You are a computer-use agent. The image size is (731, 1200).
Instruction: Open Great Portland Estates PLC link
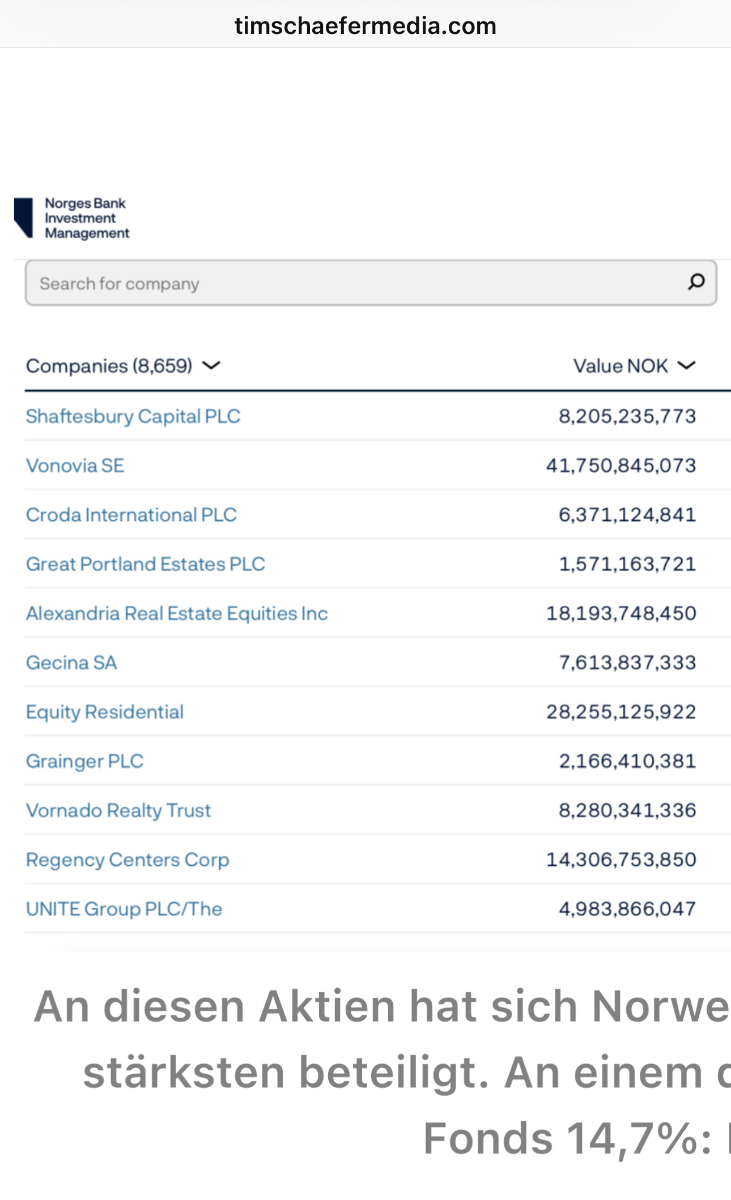click(x=145, y=564)
